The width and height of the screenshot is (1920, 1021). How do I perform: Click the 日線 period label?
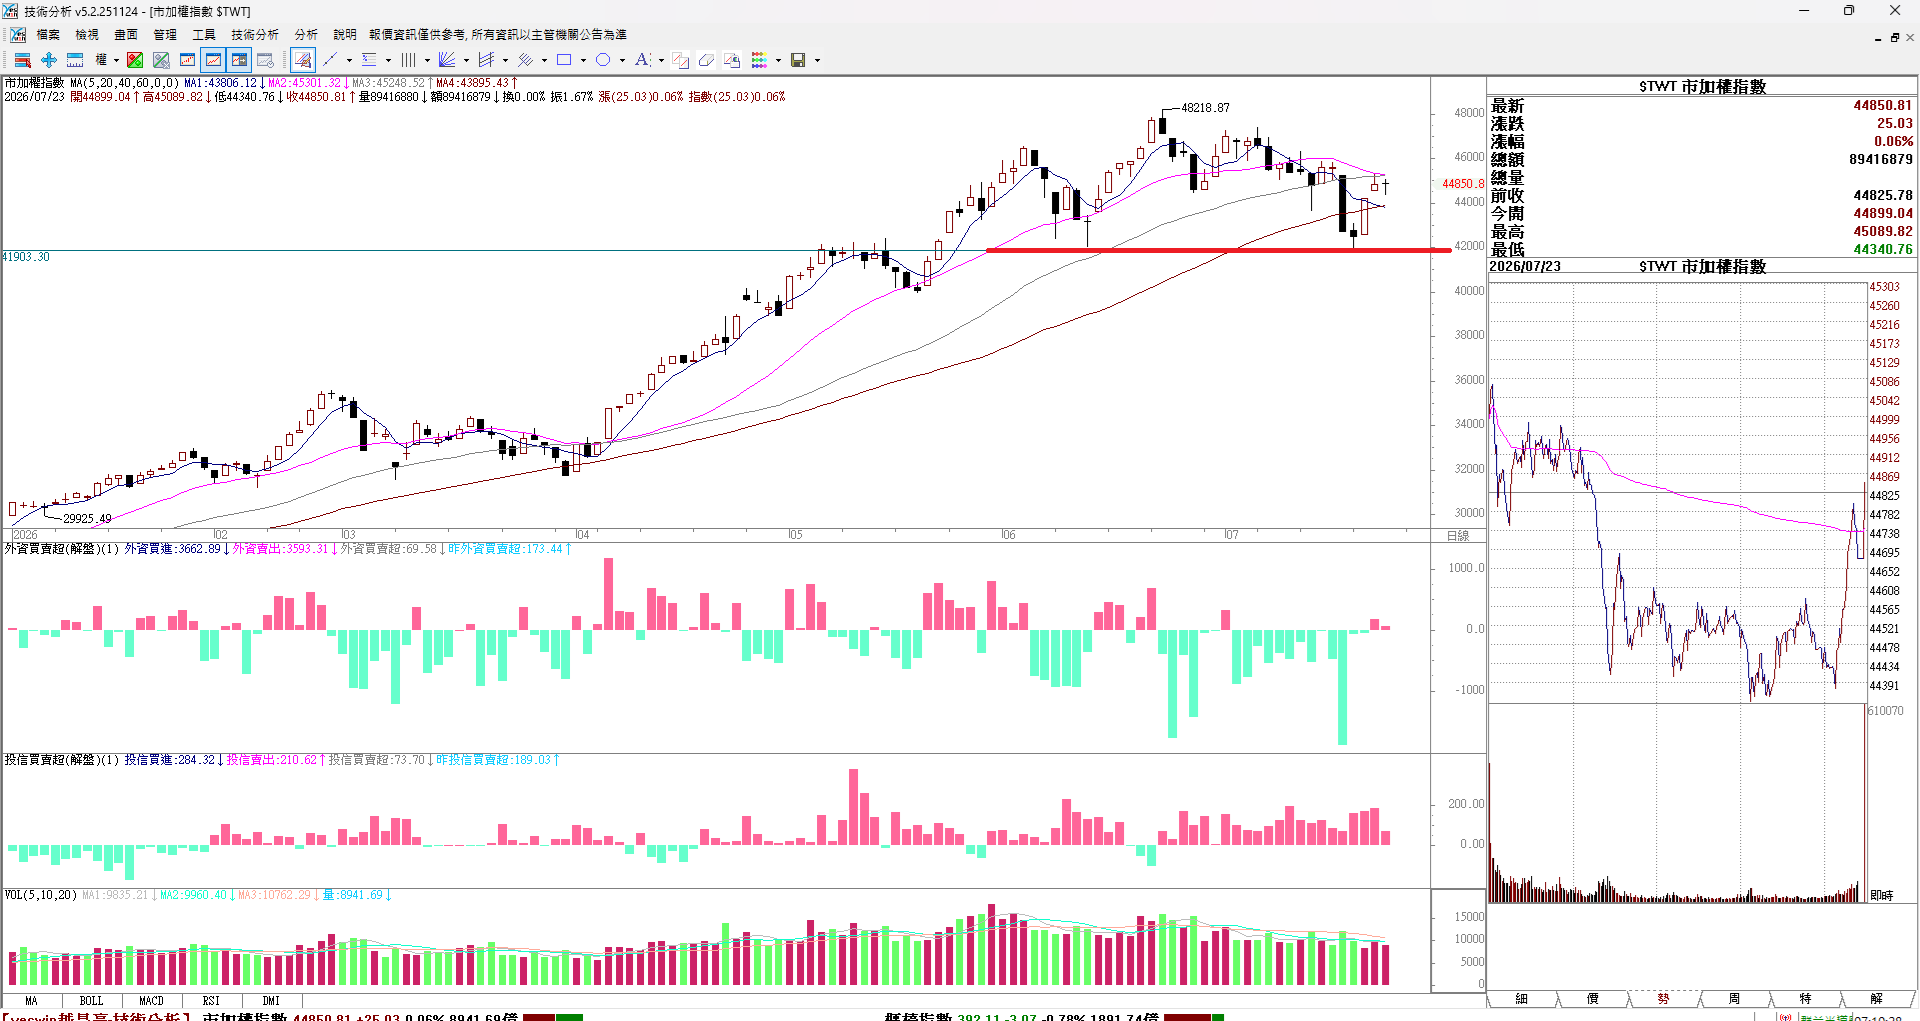(1458, 536)
